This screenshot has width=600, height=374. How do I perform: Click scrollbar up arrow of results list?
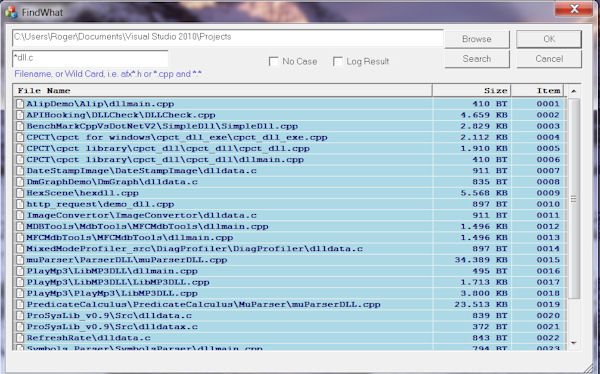point(574,91)
